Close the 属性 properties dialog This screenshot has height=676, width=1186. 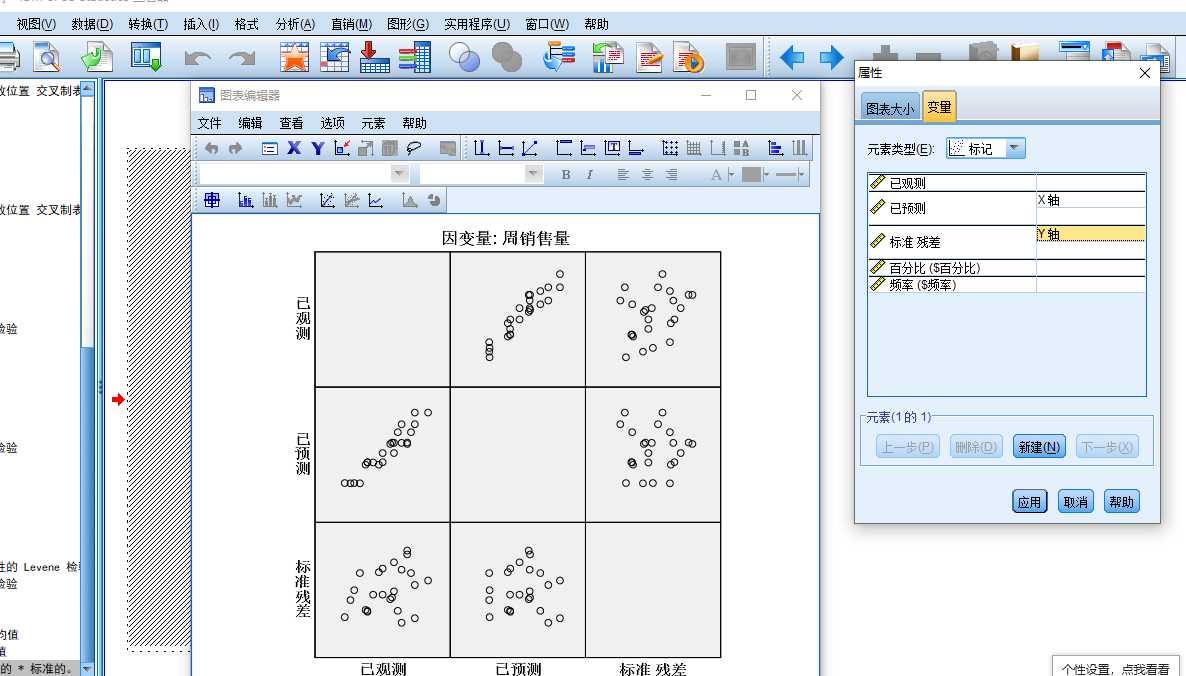(x=1144, y=73)
